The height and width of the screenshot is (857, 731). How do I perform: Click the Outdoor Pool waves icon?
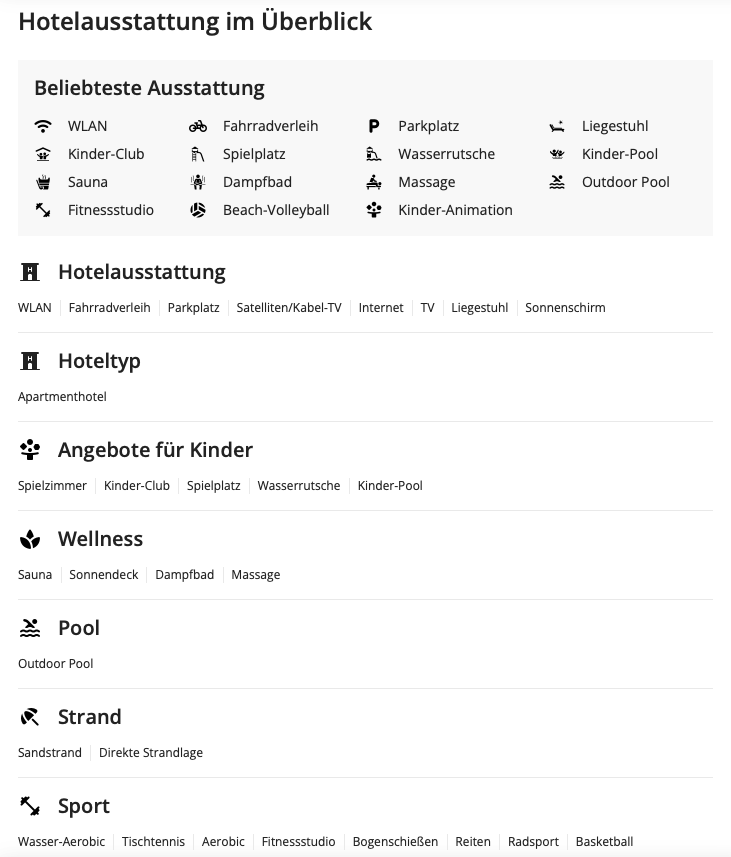(557, 182)
